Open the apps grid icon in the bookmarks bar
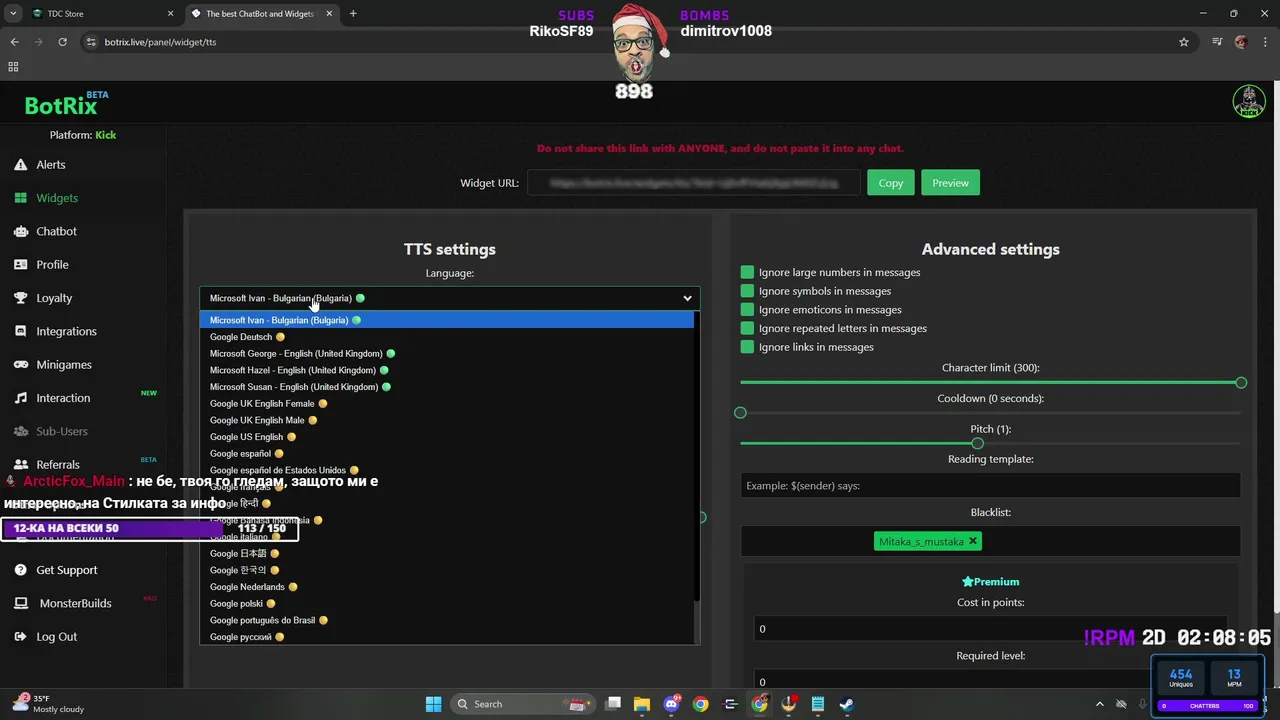This screenshot has height=720, width=1280. pyautogui.click(x=13, y=67)
